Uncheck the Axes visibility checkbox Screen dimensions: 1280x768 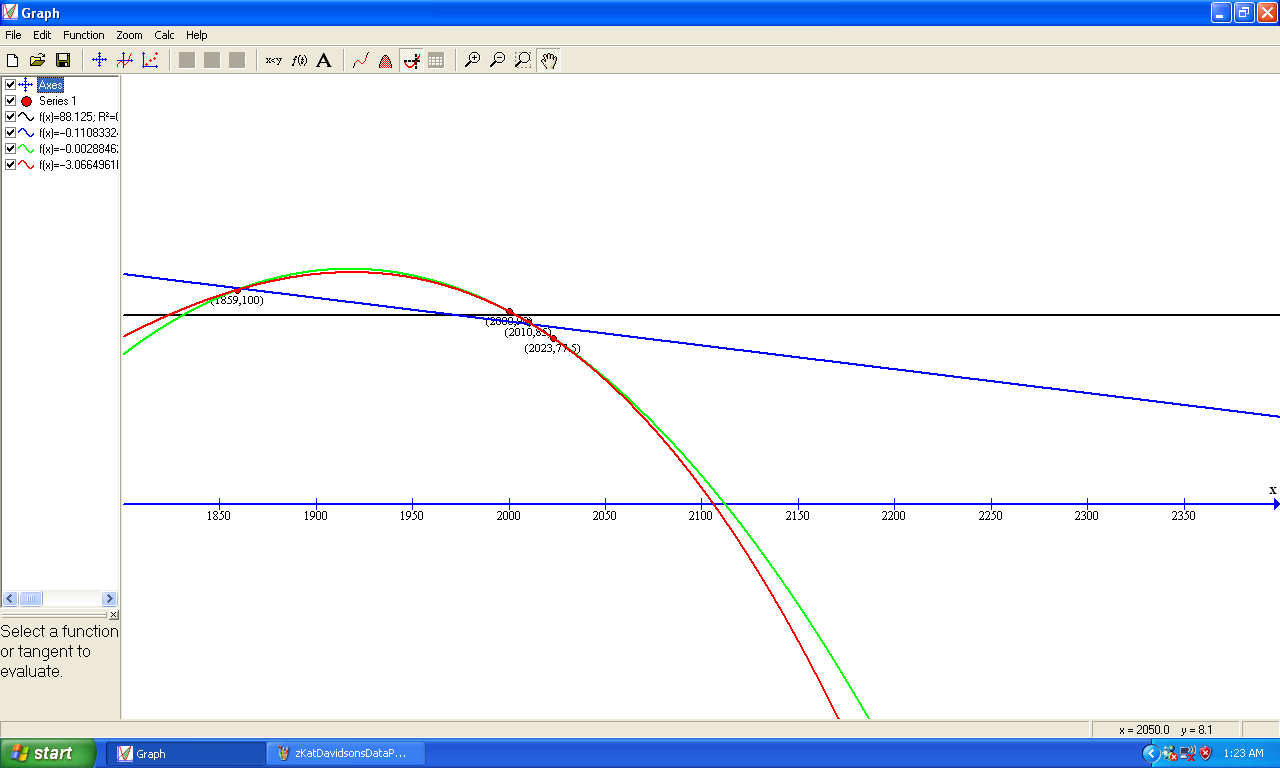point(10,85)
